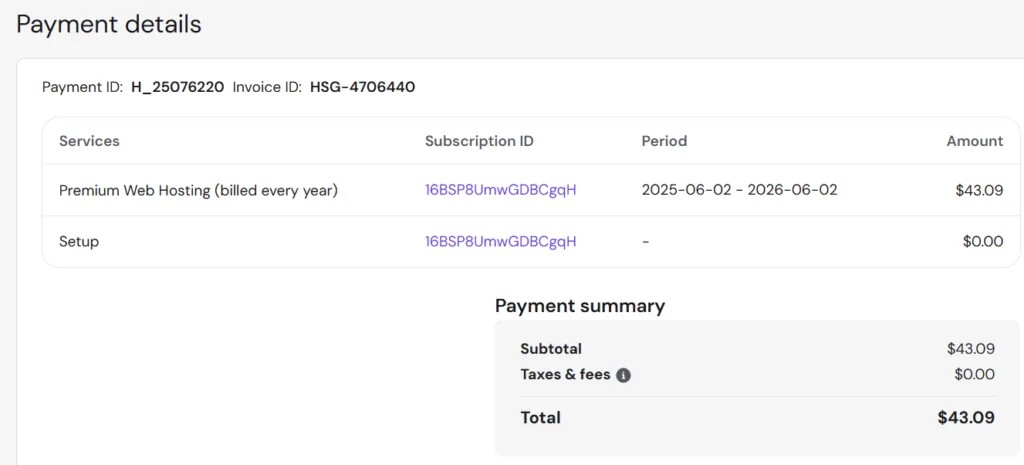Select the Invoice ID: label

tap(267, 87)
